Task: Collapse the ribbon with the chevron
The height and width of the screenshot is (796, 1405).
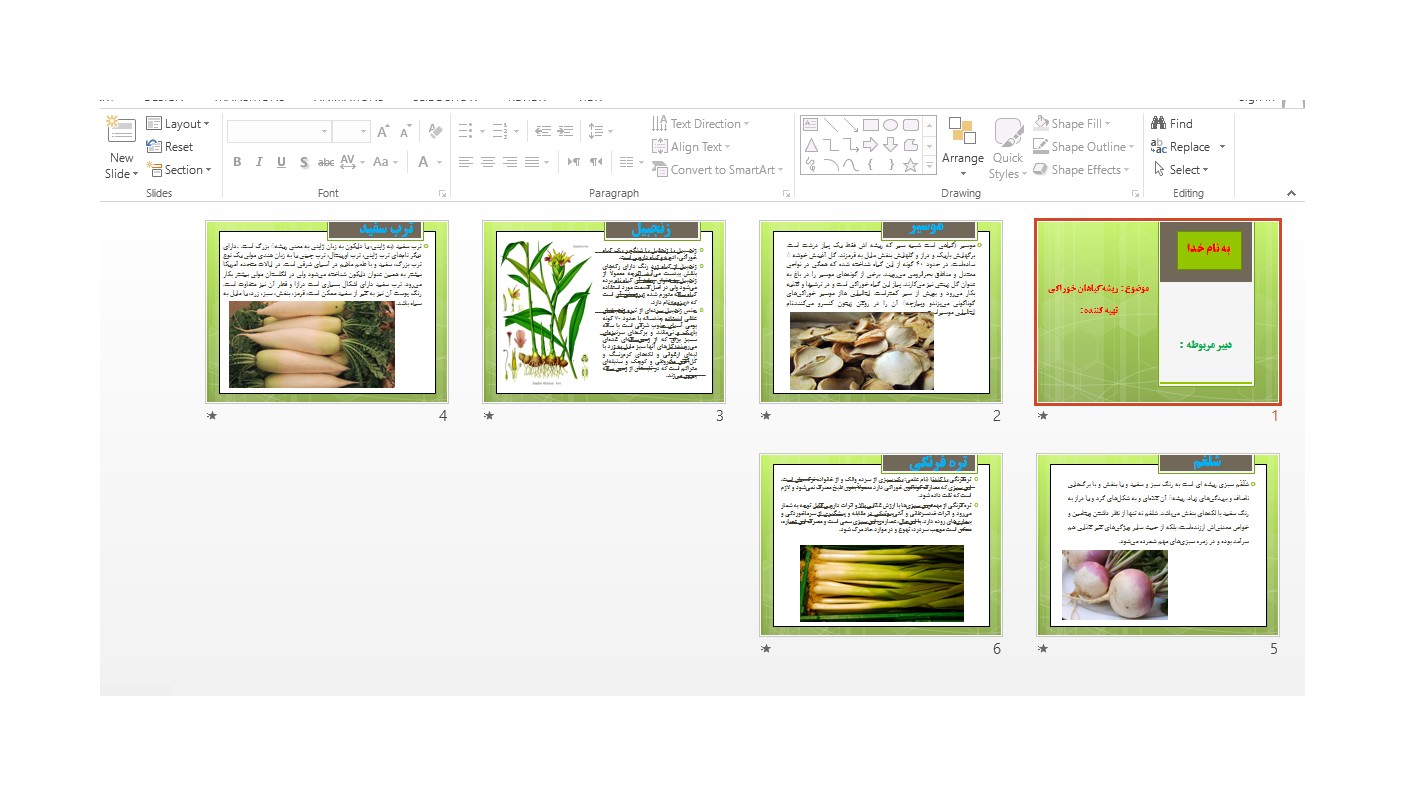Action: 1291,193
